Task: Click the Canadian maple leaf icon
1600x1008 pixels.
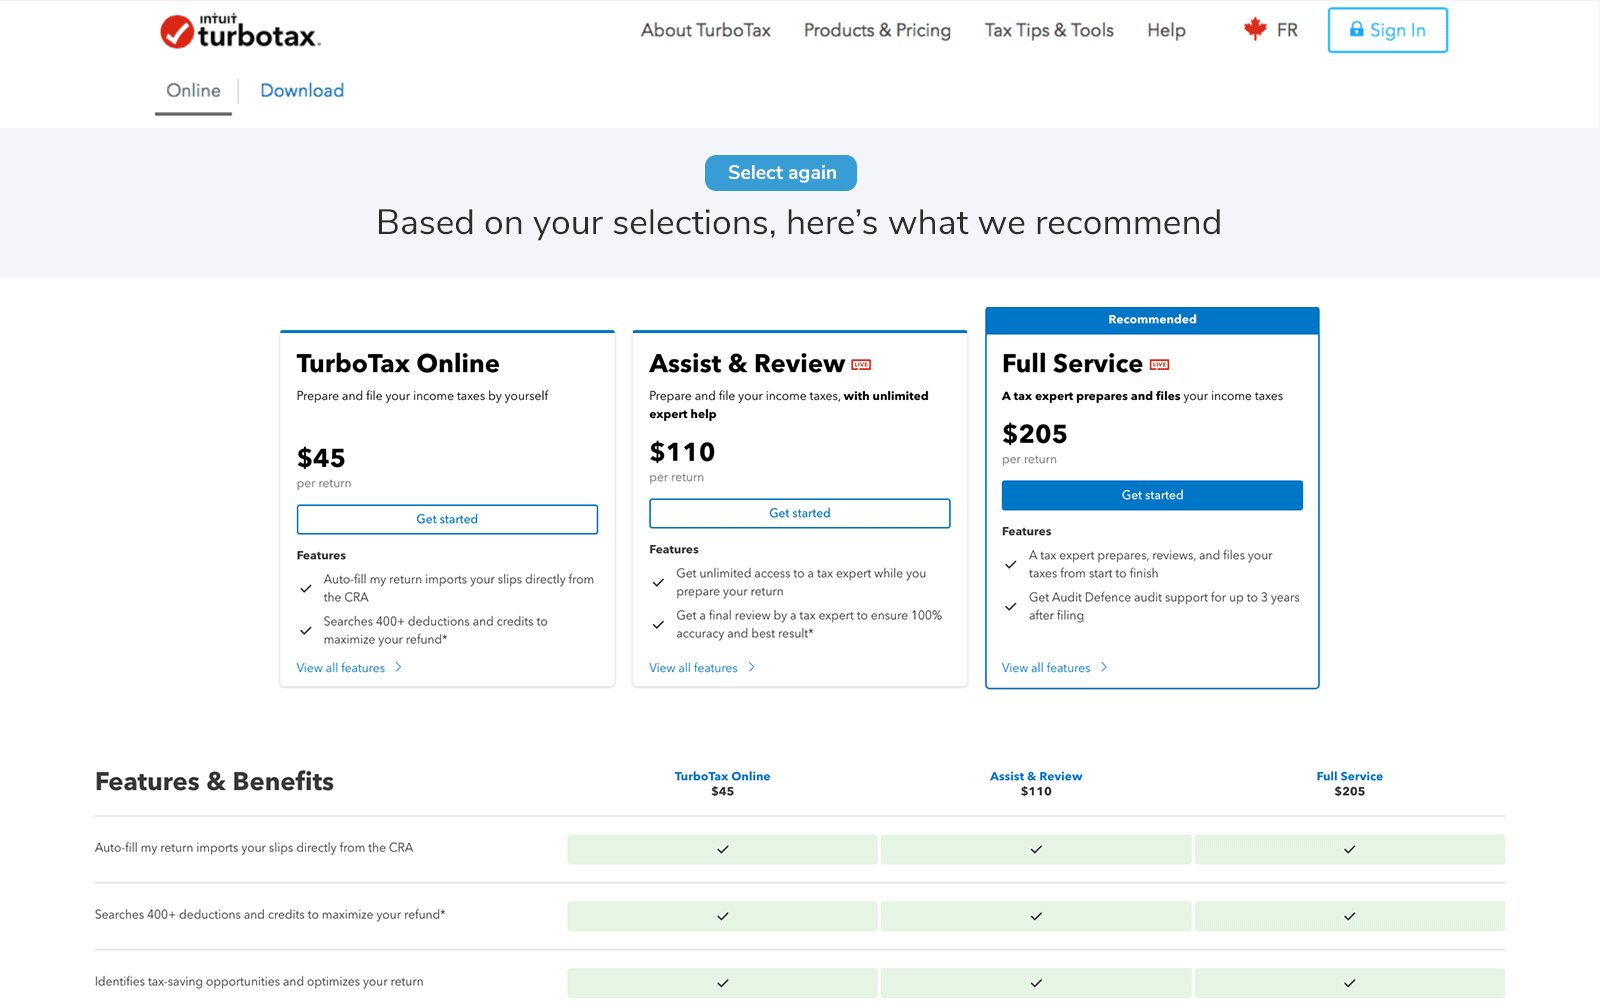Action: click(1255, 29)
